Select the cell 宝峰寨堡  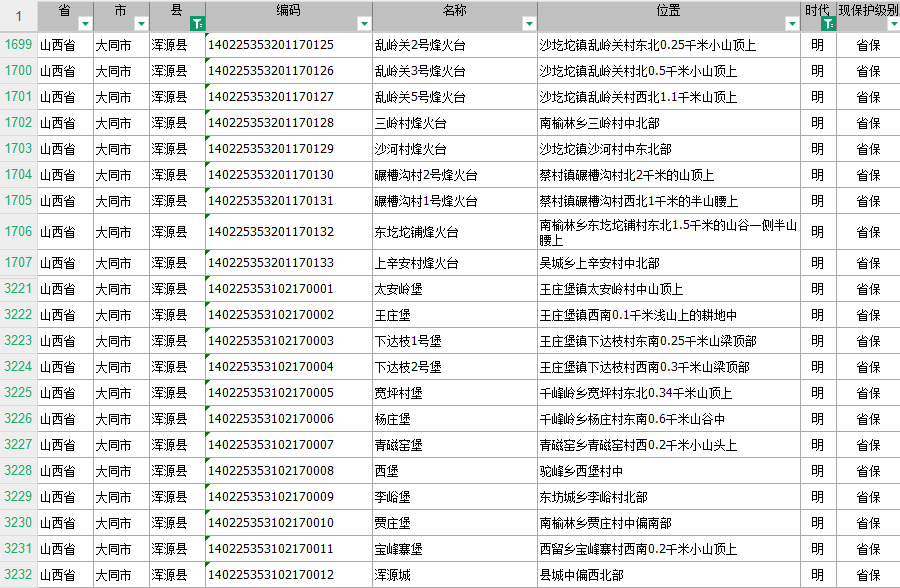[455, 549]
